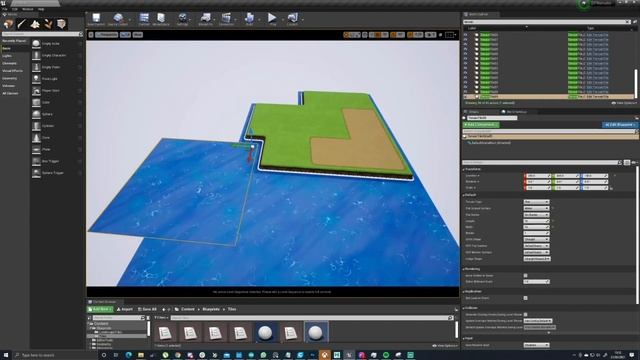
Task: Pick the Empty Actor item icon
Action: pyautogui.click(x=36, y=44)
